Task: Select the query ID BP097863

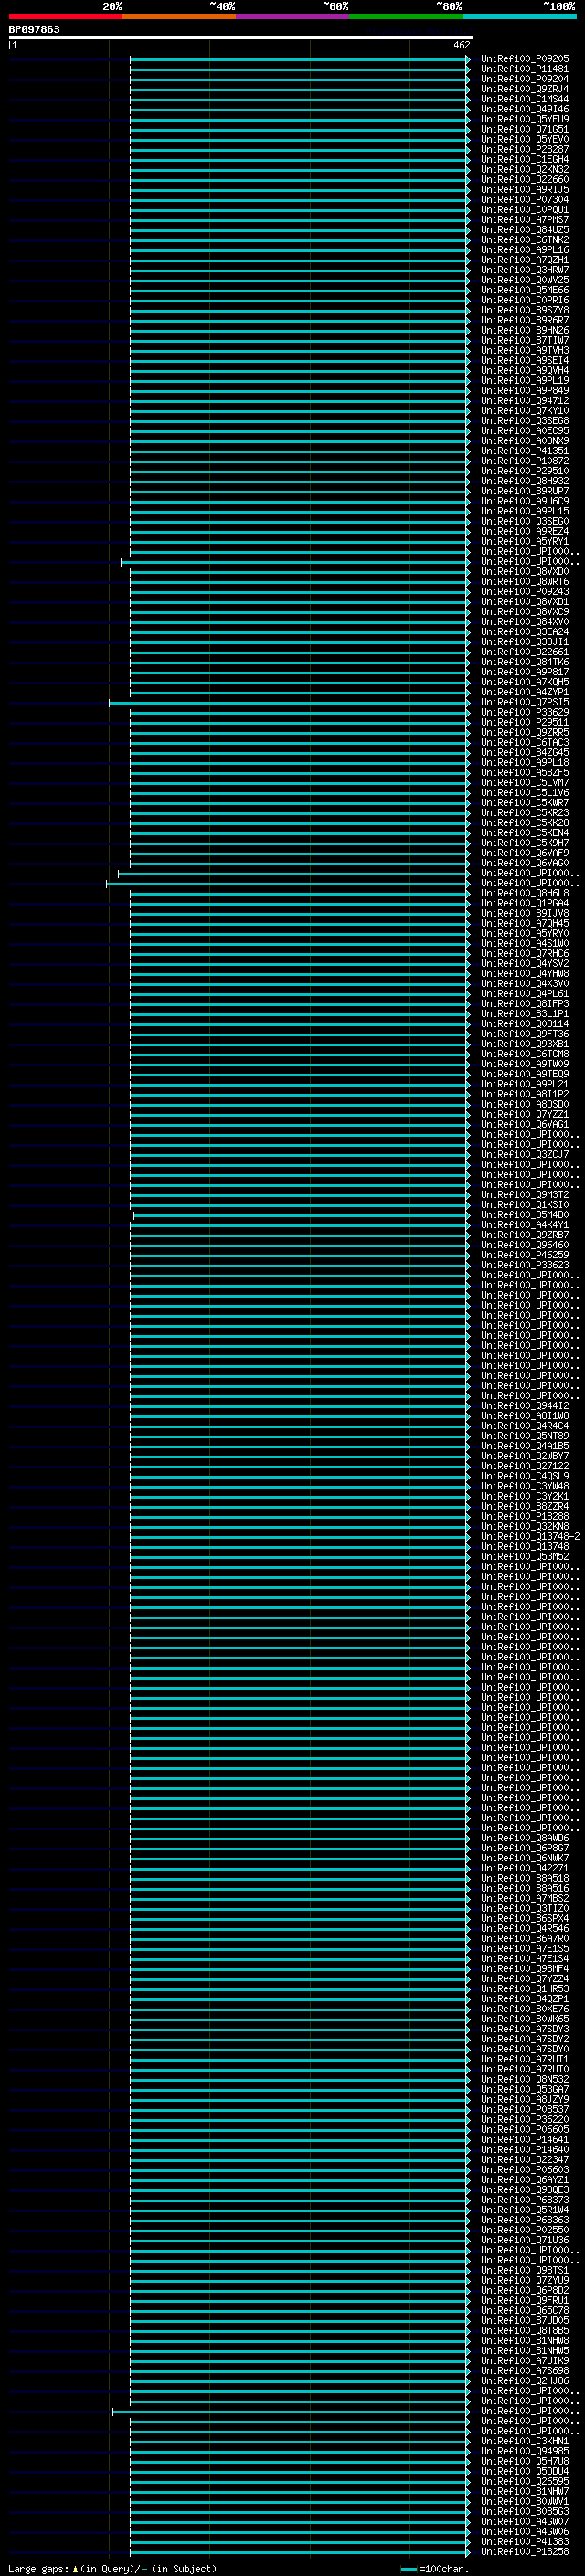Action: 34,29
